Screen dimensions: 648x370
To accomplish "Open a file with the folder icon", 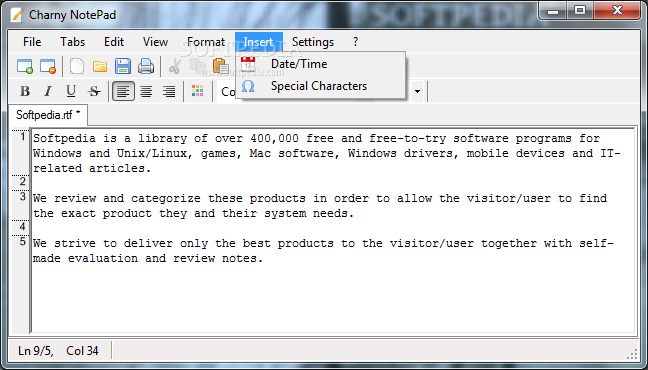I will tap(100, 66).
